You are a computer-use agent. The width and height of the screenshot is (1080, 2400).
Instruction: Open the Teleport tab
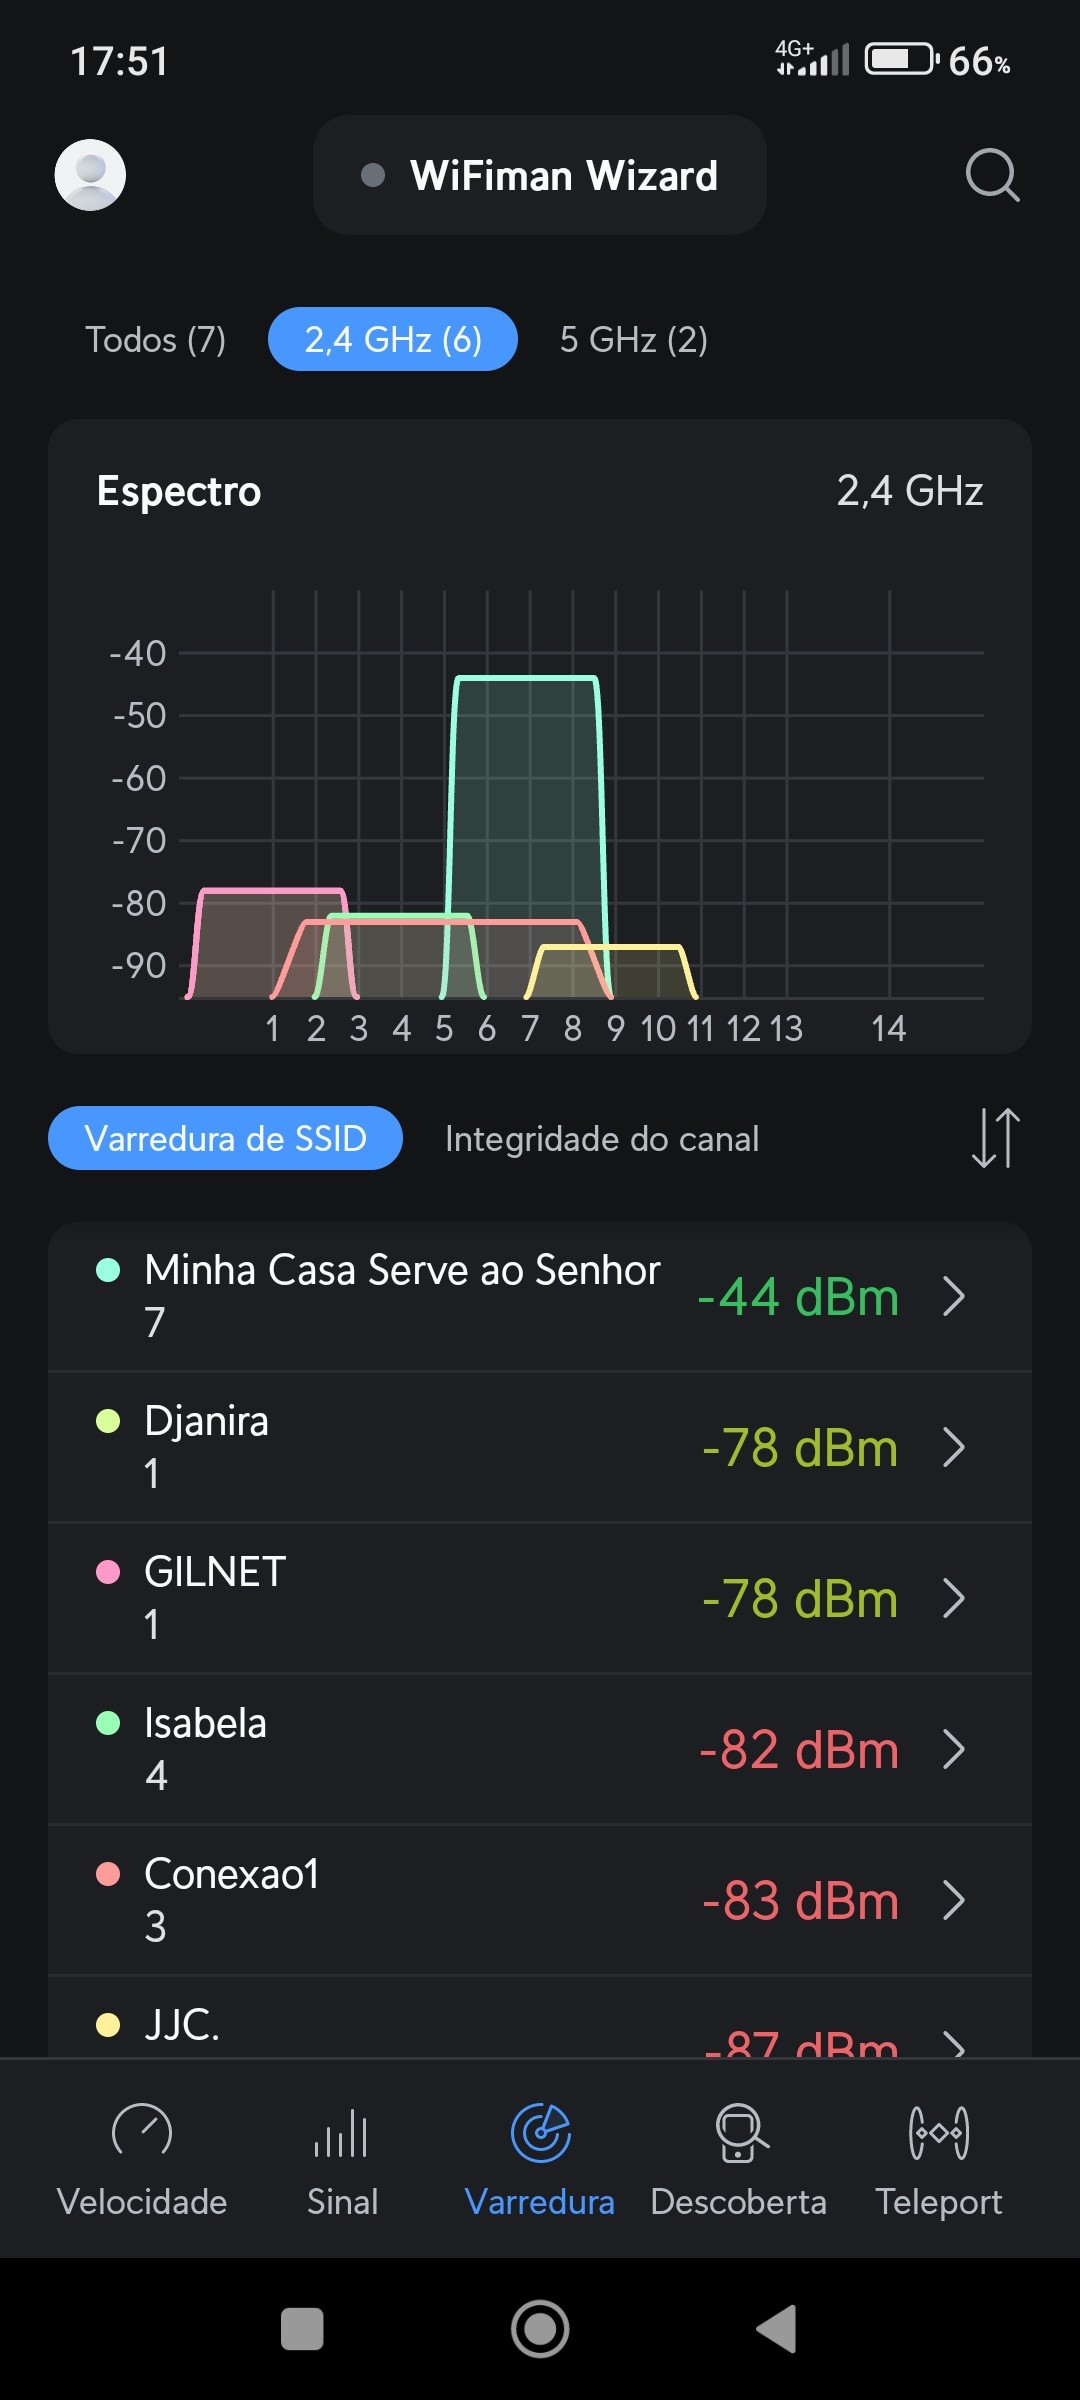pyautogui.click(x=938, y=2160)
